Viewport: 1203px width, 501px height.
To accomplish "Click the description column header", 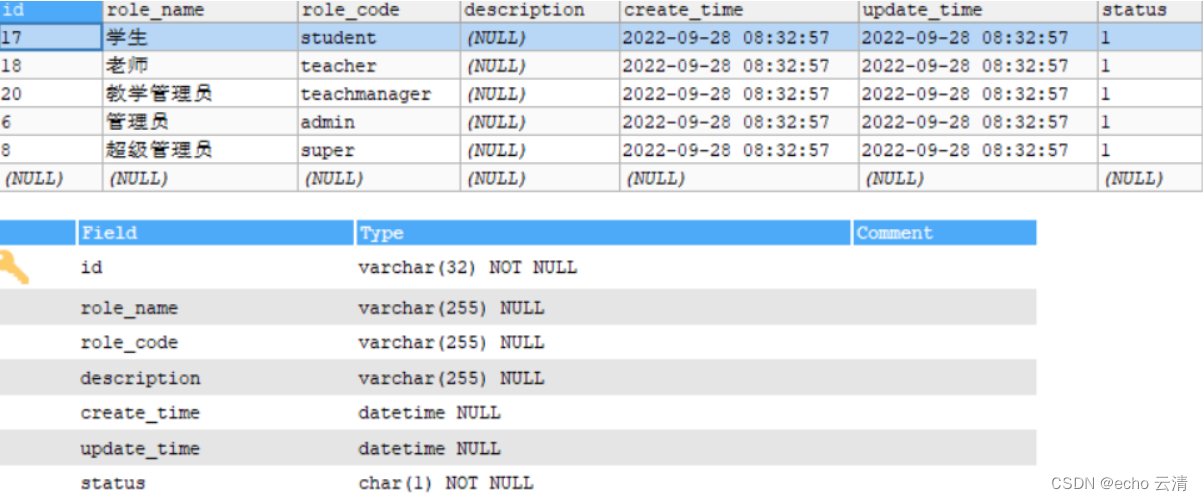I will [540, 10].
